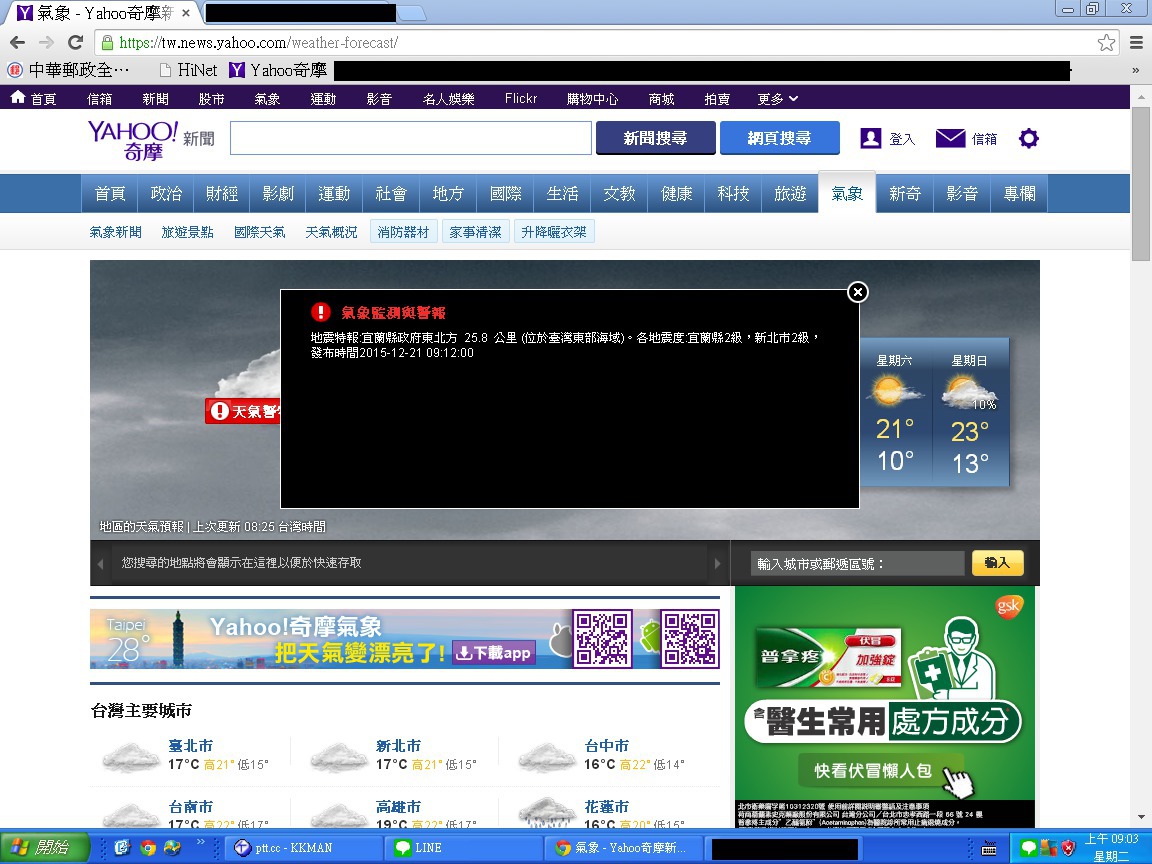Switch to LINE window in the taskbar
The image size is (1152, 864).
coord(463,848)
